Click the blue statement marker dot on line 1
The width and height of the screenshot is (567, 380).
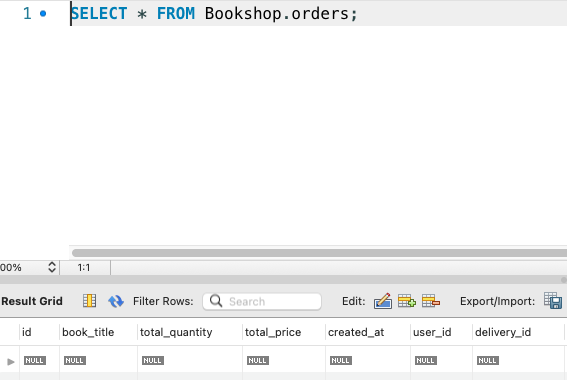43,14
